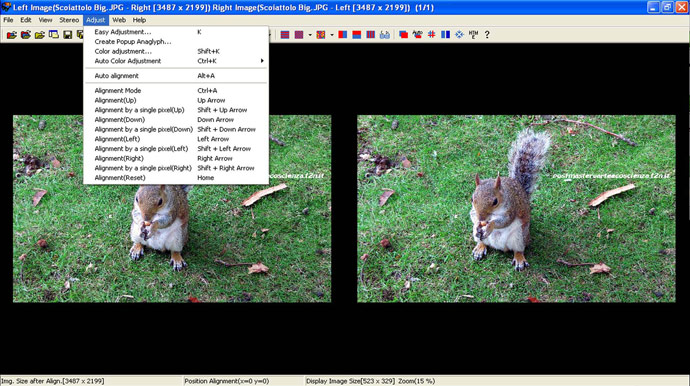Expand the Auto Color Adjustment submenu arrow
The height and width of the screenshot is (386, 690).
tap(262, 61)
